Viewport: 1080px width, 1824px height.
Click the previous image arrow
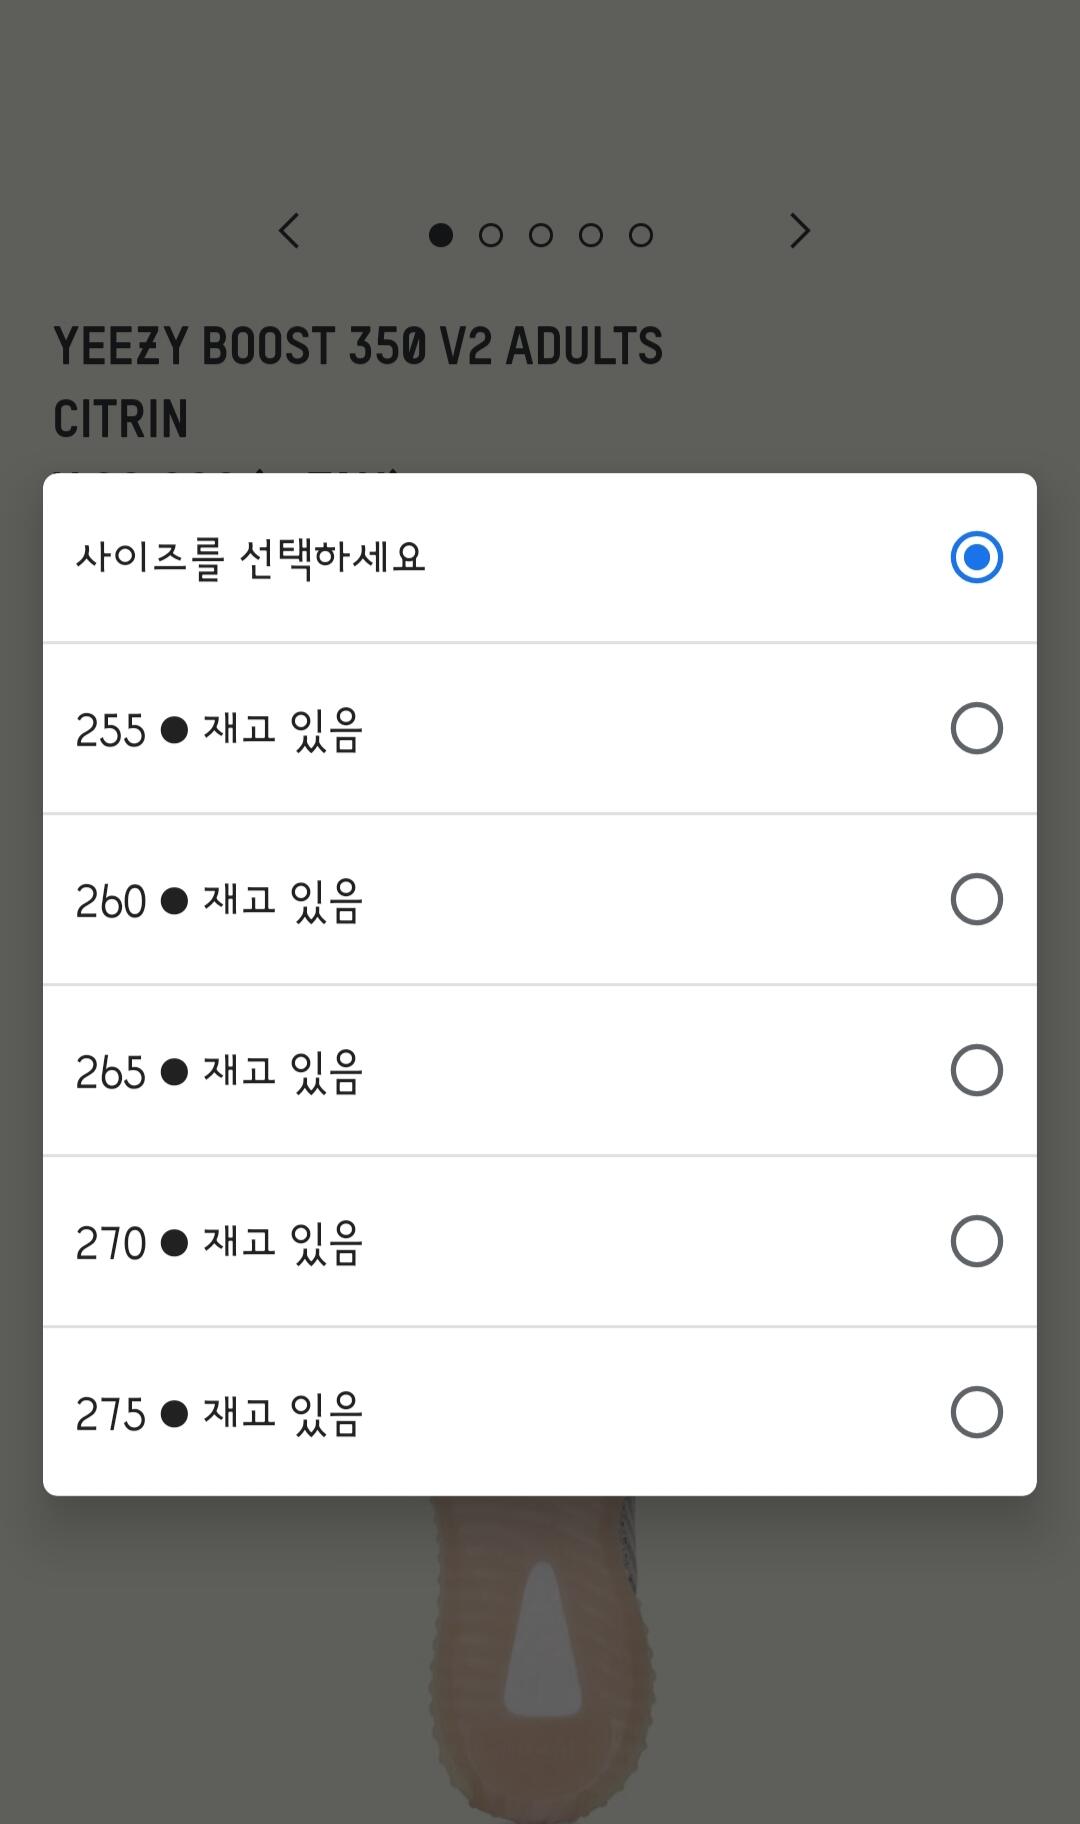[289, 231]
